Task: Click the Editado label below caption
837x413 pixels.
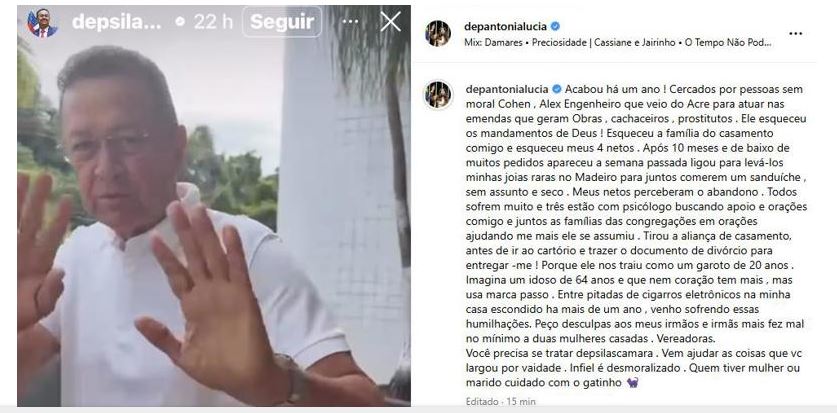Action: coord(481,401)
